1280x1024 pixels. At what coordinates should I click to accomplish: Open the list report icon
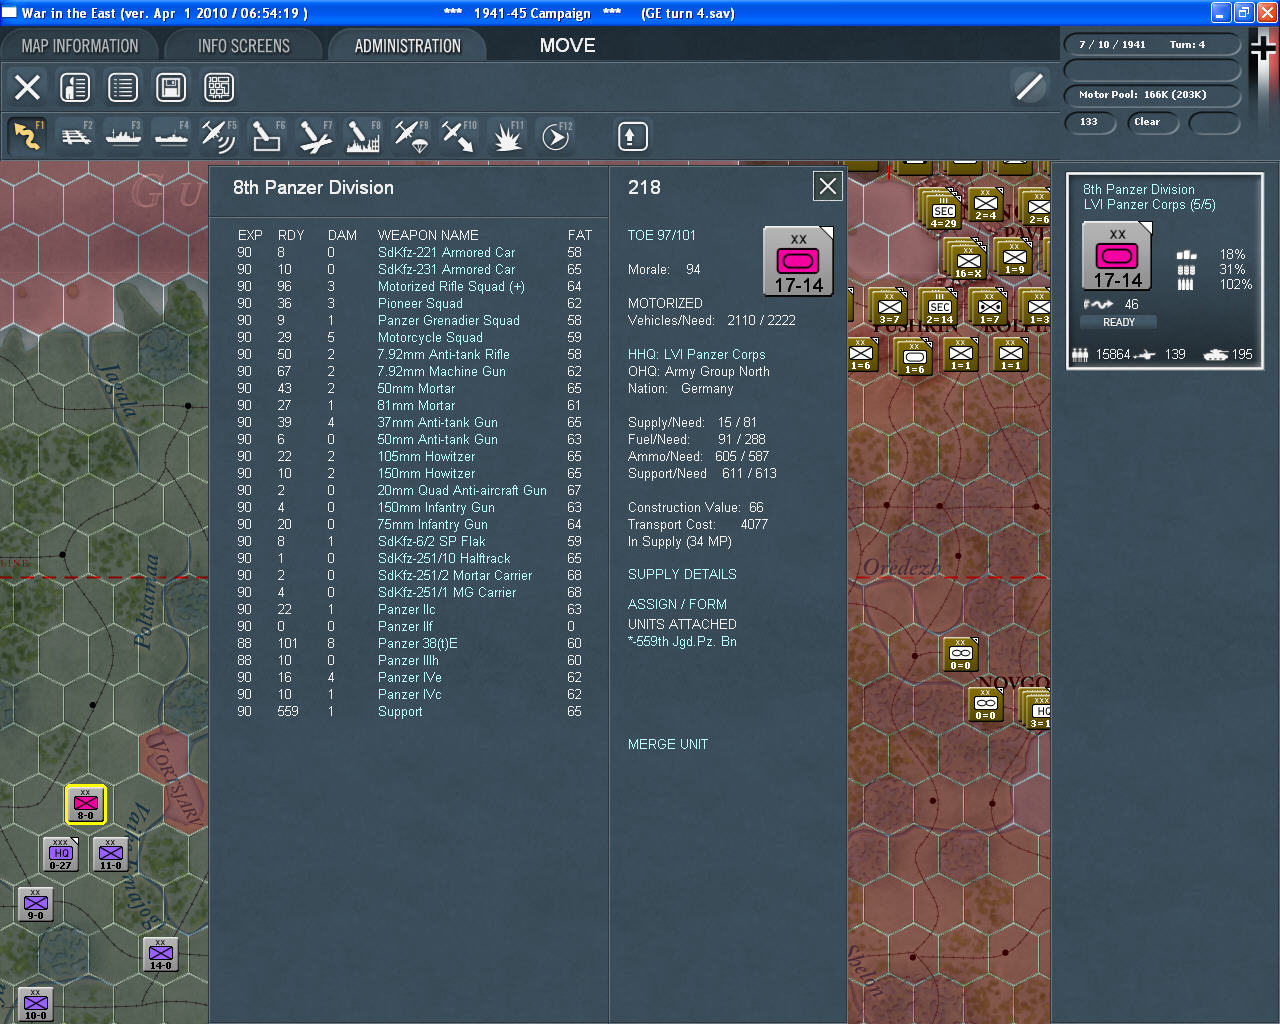coord(123,87)
